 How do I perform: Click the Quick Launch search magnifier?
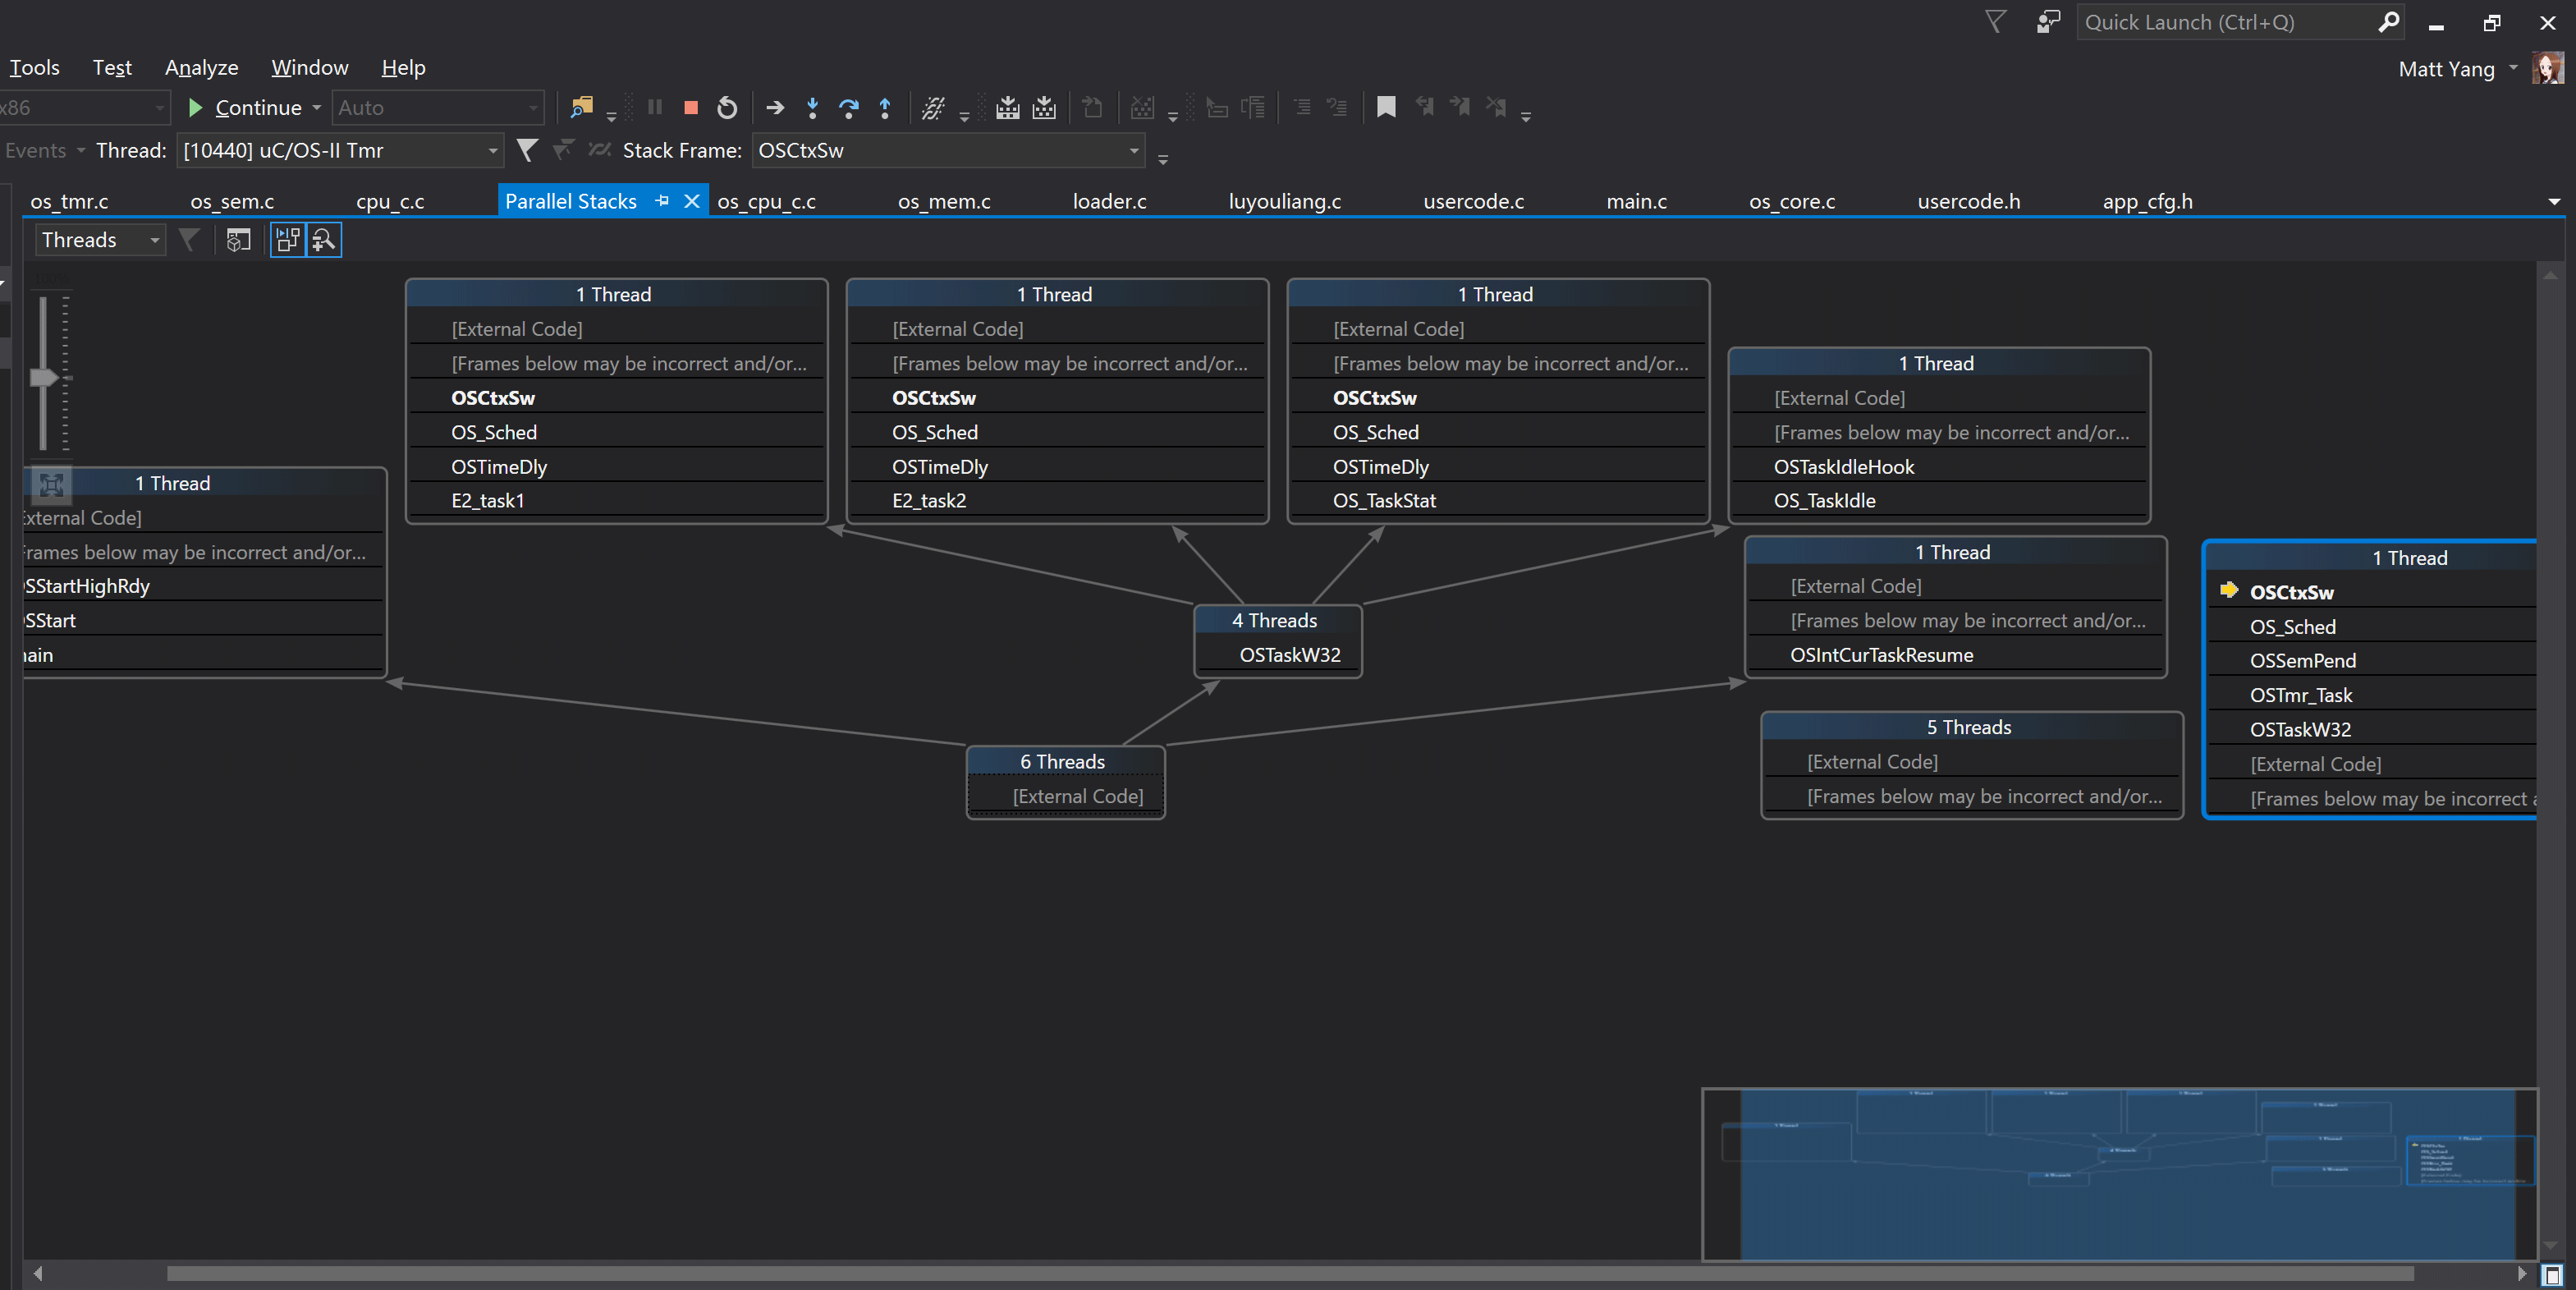[2388, 22]
